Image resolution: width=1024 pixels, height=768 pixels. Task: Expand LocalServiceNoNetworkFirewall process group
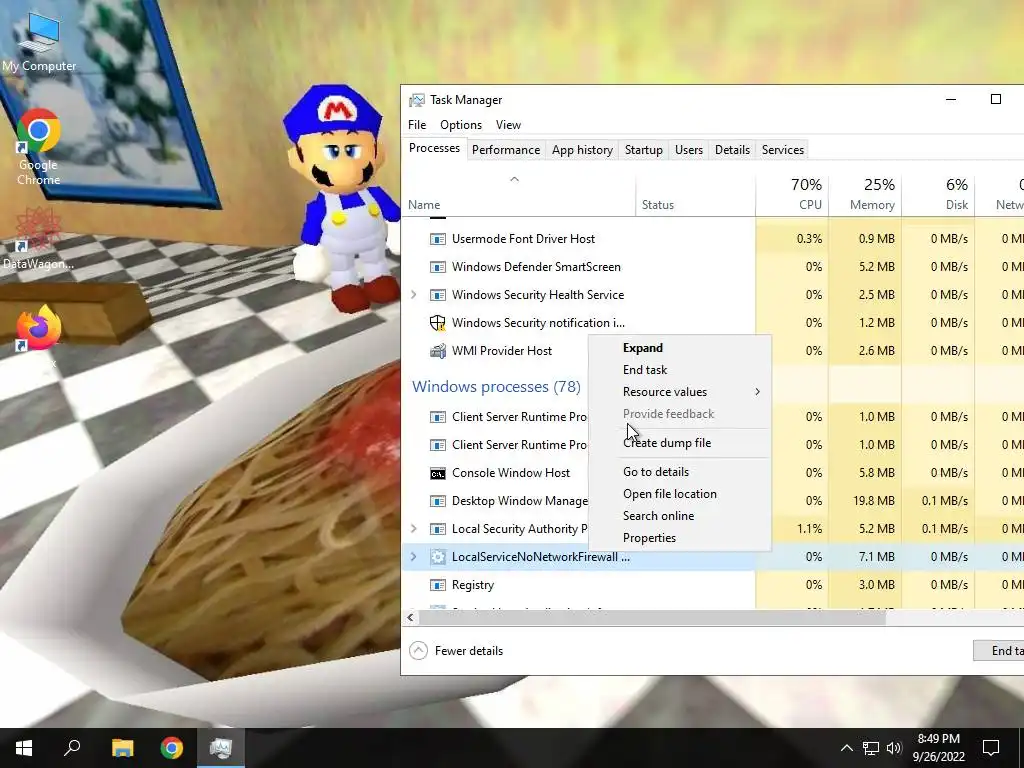tap(413, 557)
